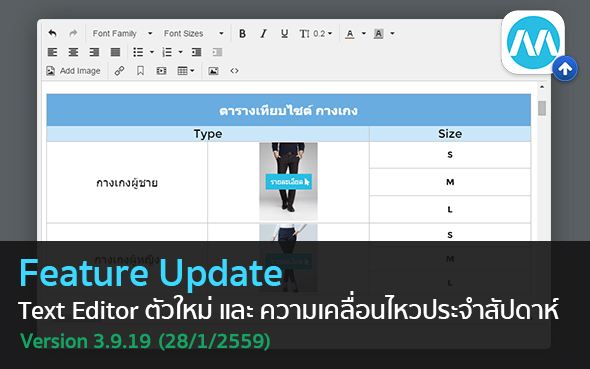The width and height of the screenshot is (590, 369).
Task: Insert a bullet list
Action: pyautogui.click(x=138, y=52)
